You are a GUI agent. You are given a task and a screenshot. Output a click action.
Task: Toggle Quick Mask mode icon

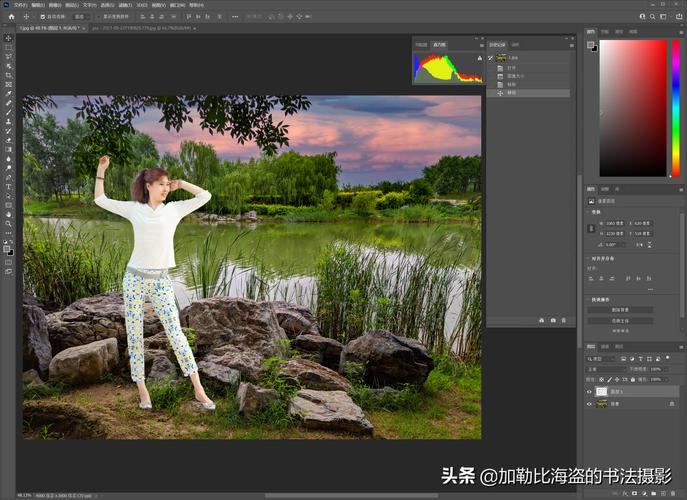pos(8,262)
